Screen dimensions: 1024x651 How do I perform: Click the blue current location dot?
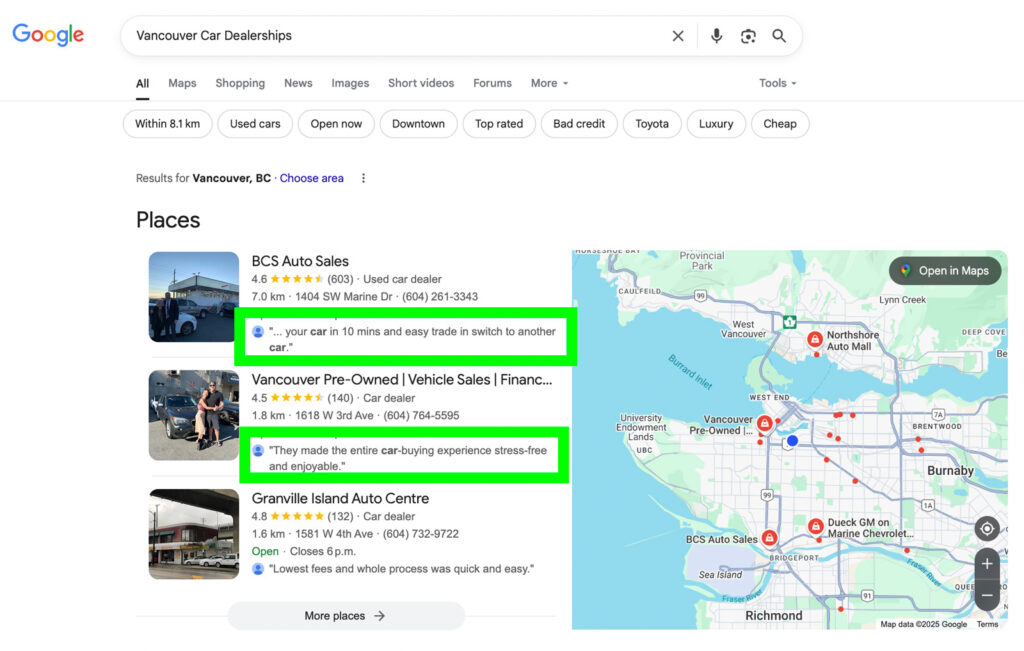tap(792, 441)
